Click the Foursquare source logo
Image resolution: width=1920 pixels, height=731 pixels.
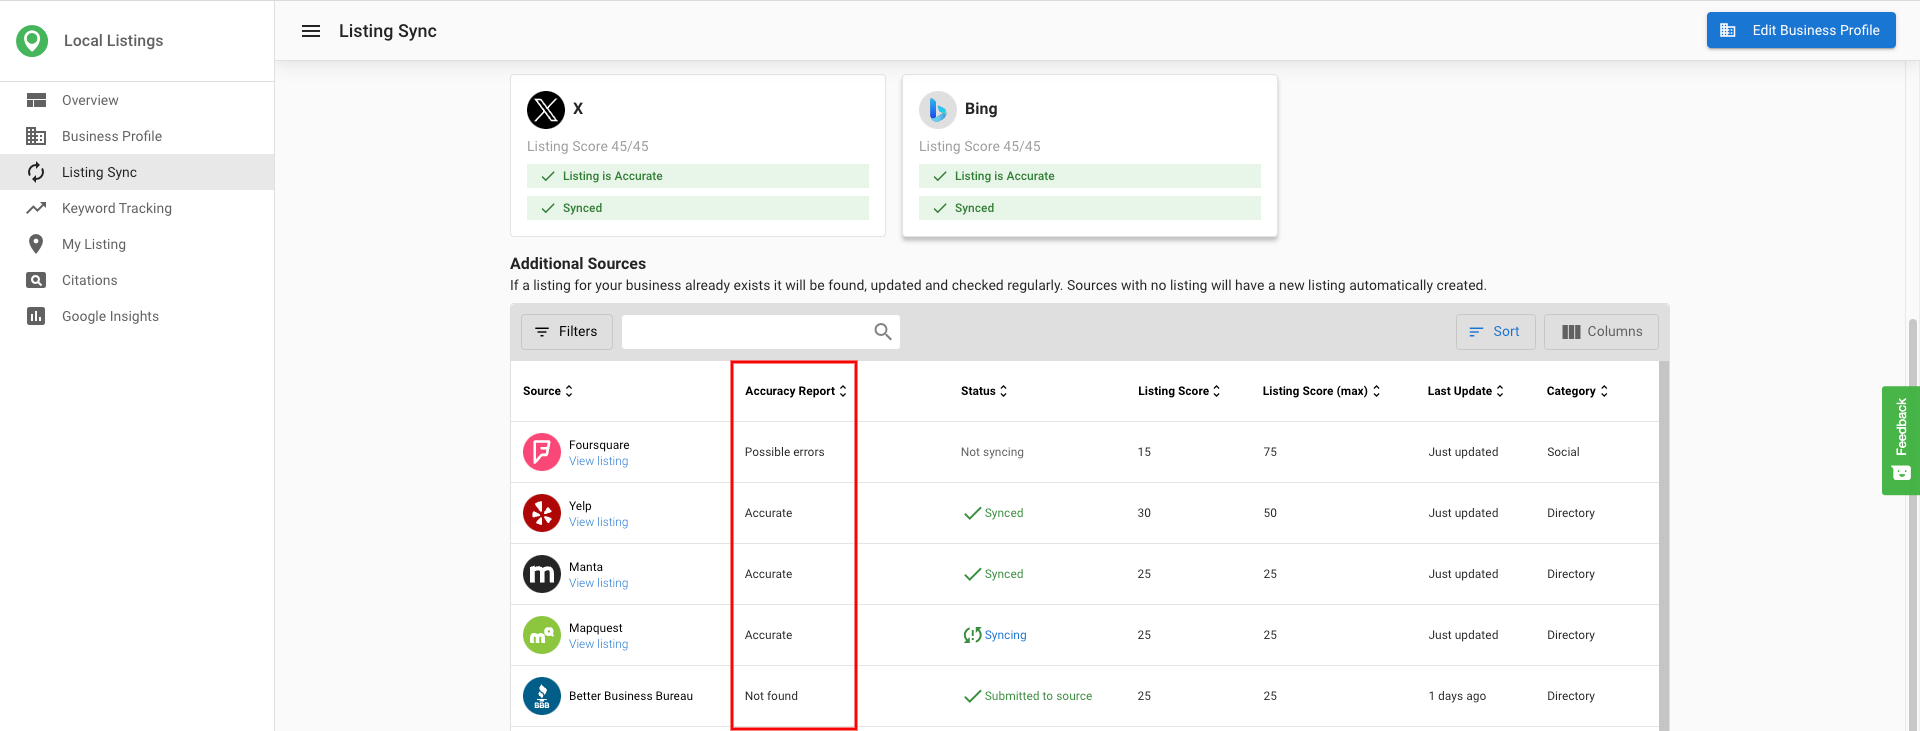541,452
